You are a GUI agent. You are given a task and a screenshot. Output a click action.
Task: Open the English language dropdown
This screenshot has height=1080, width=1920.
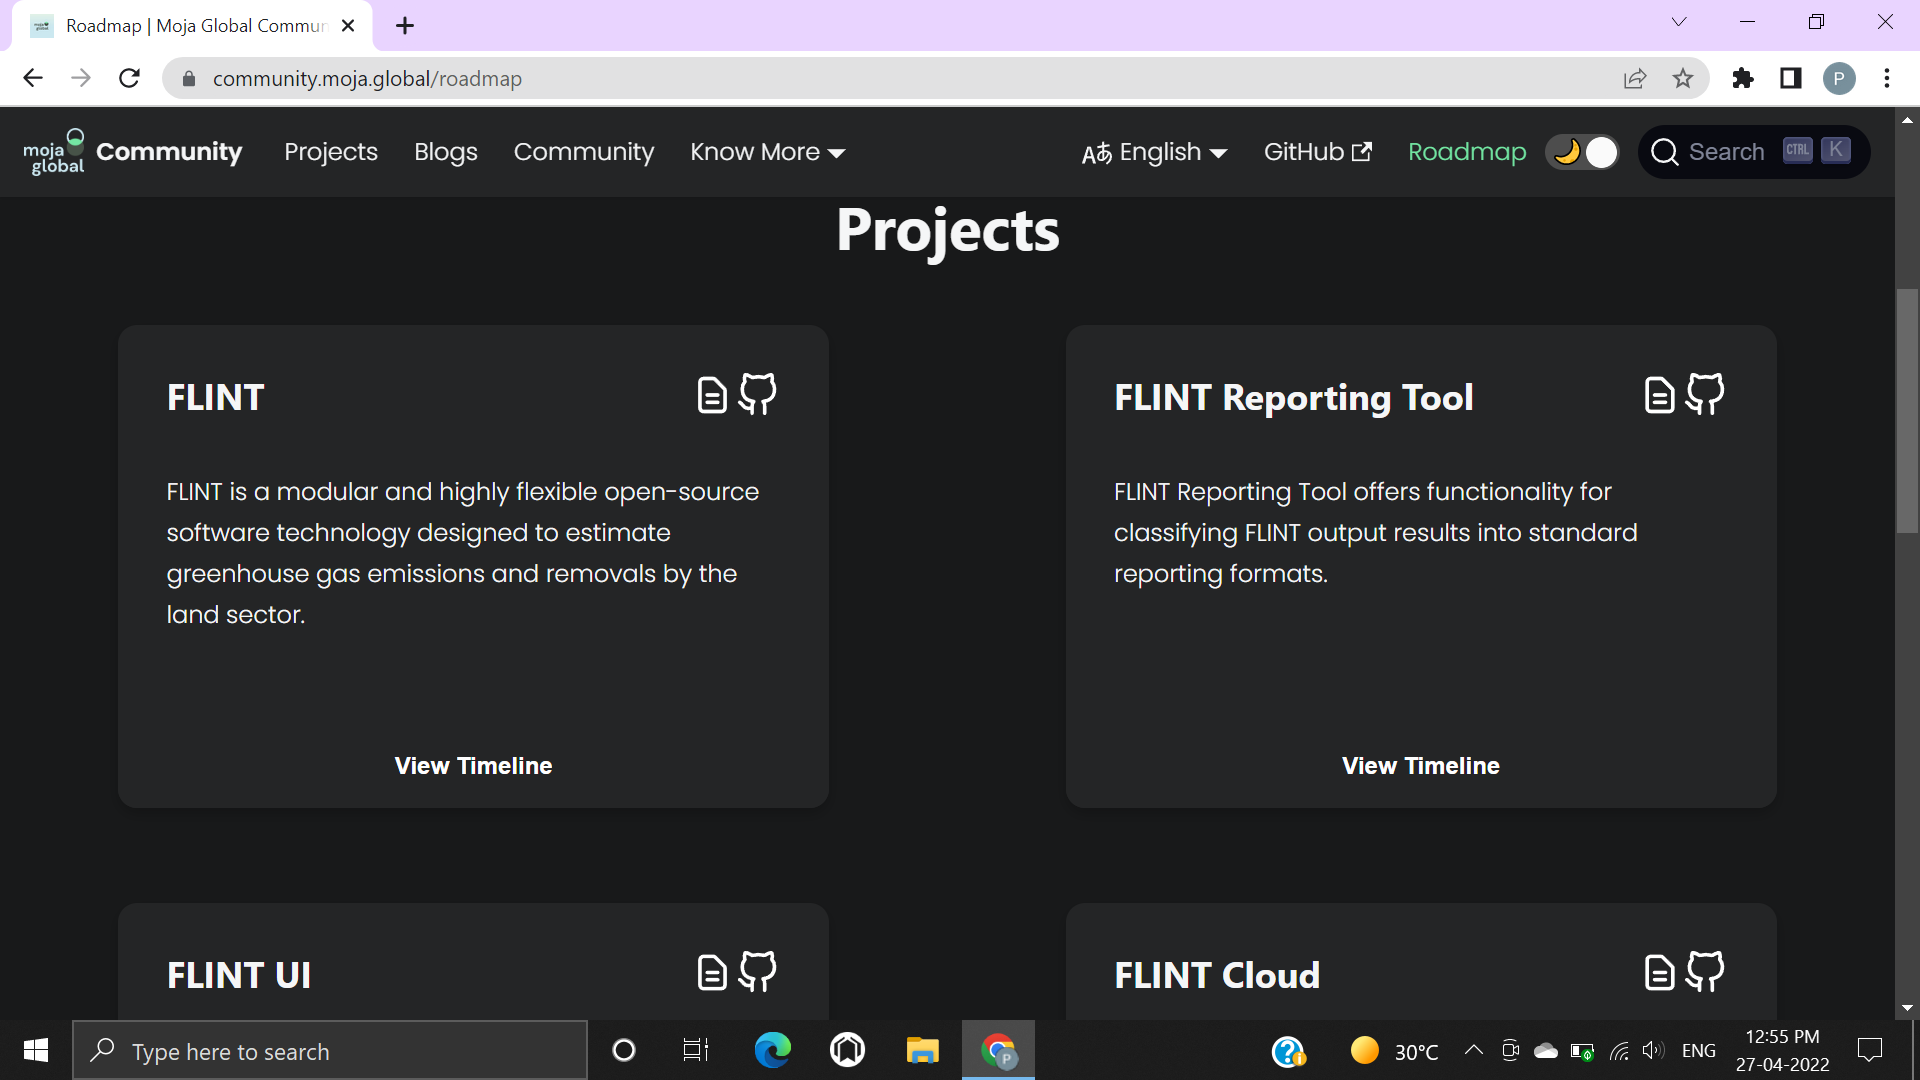pyautogui.click(x=1154, y=152)
